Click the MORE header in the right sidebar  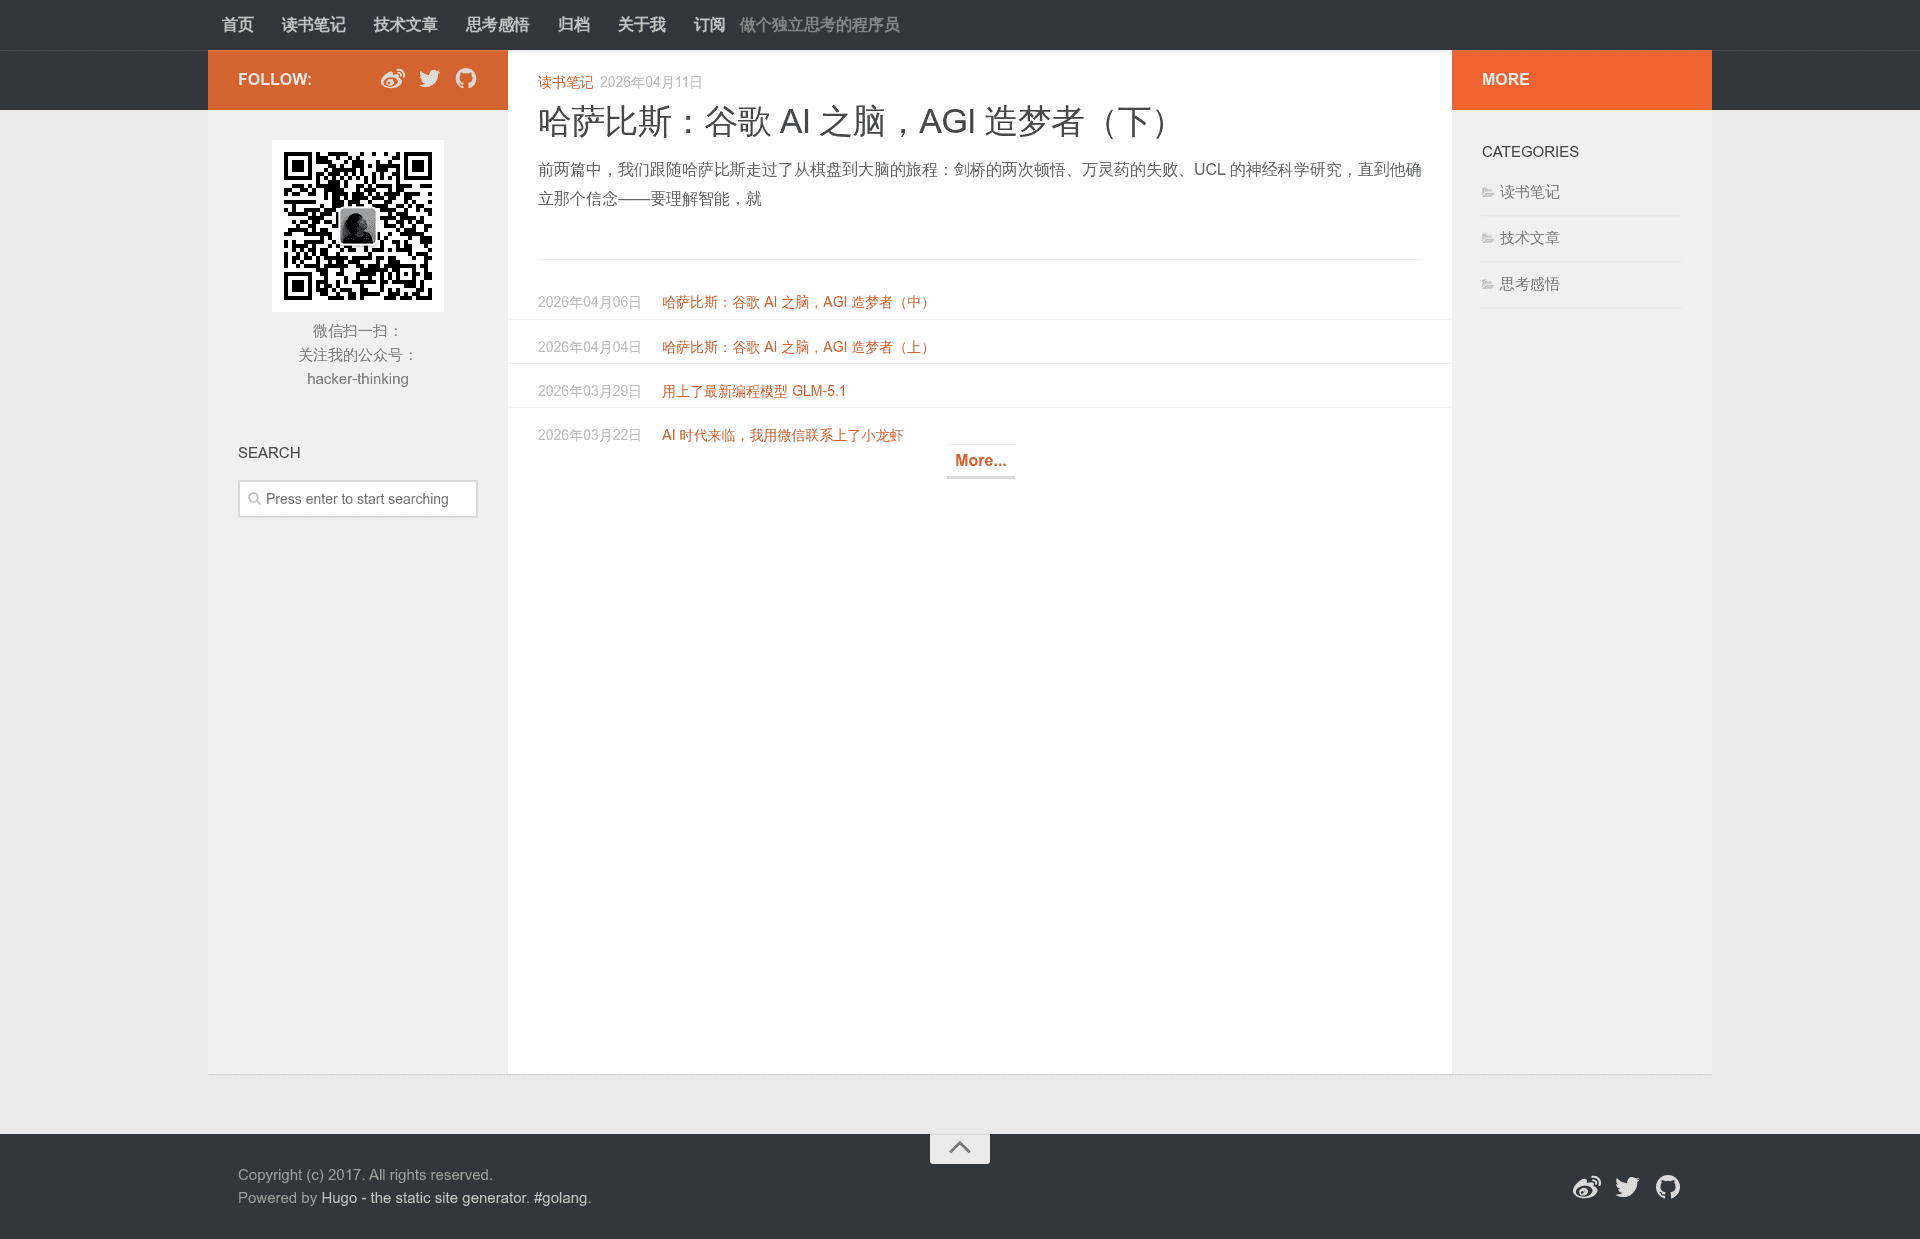pyautogui.click(x=1506, y=79)
